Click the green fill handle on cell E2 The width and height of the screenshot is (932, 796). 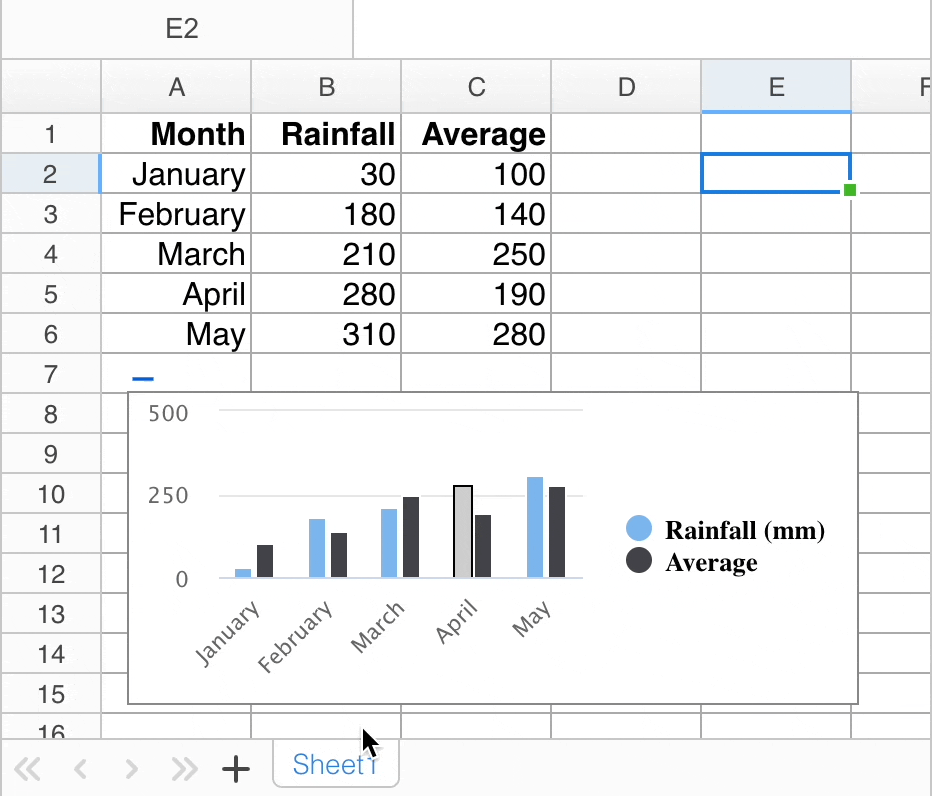tap(850, 190)
